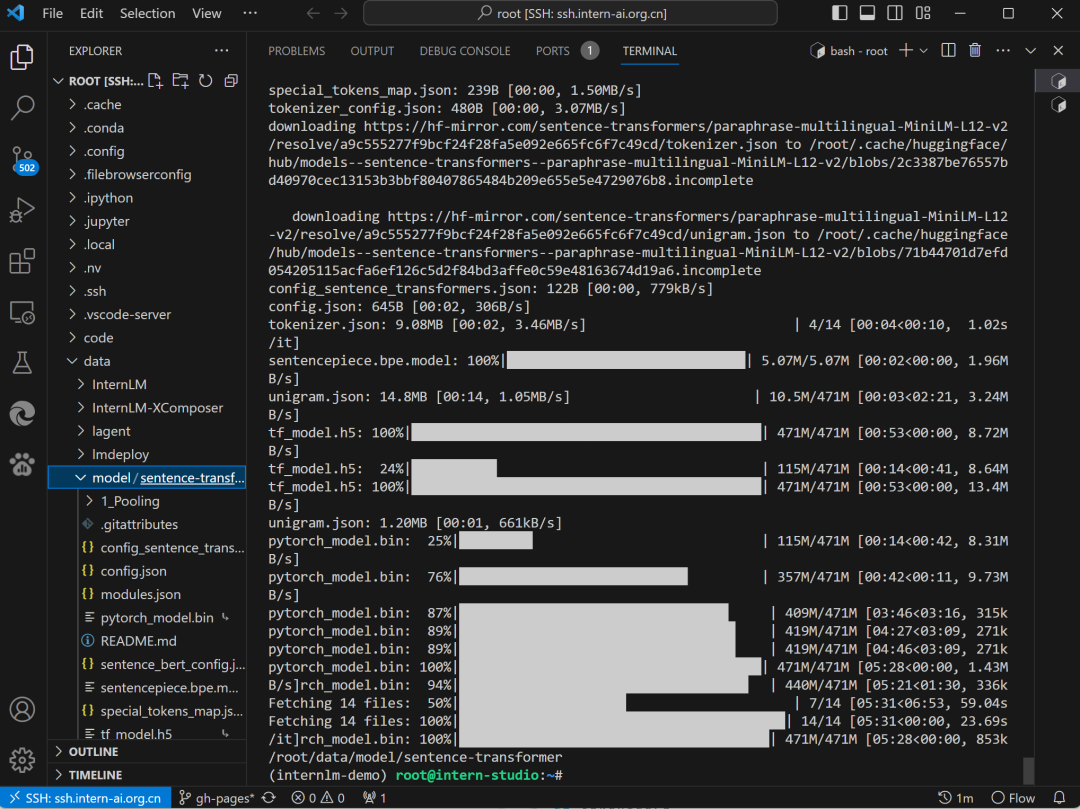Toggle secondary side bar layout button

coord(895,13)
